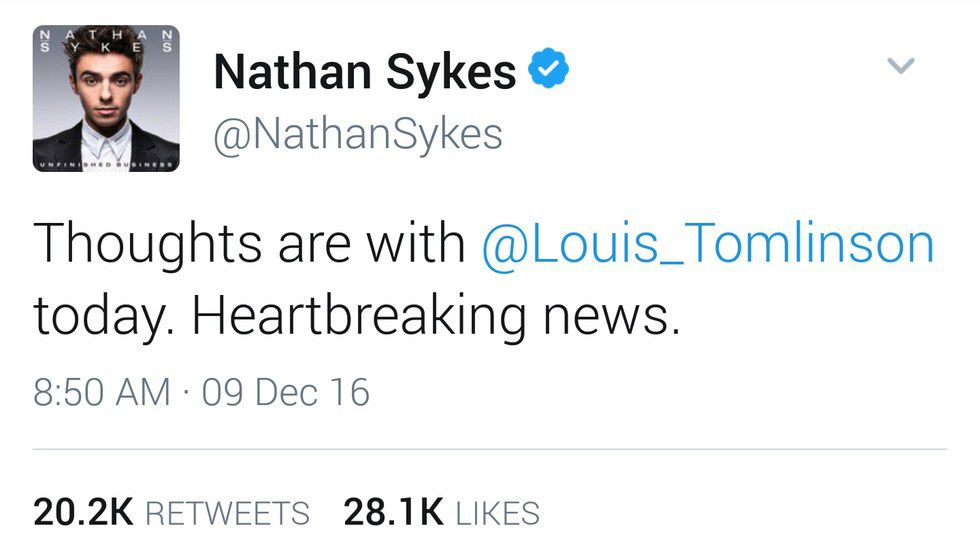Click the 09 Dec 16 date
The image size is (980, 558).
click(285, 391)
